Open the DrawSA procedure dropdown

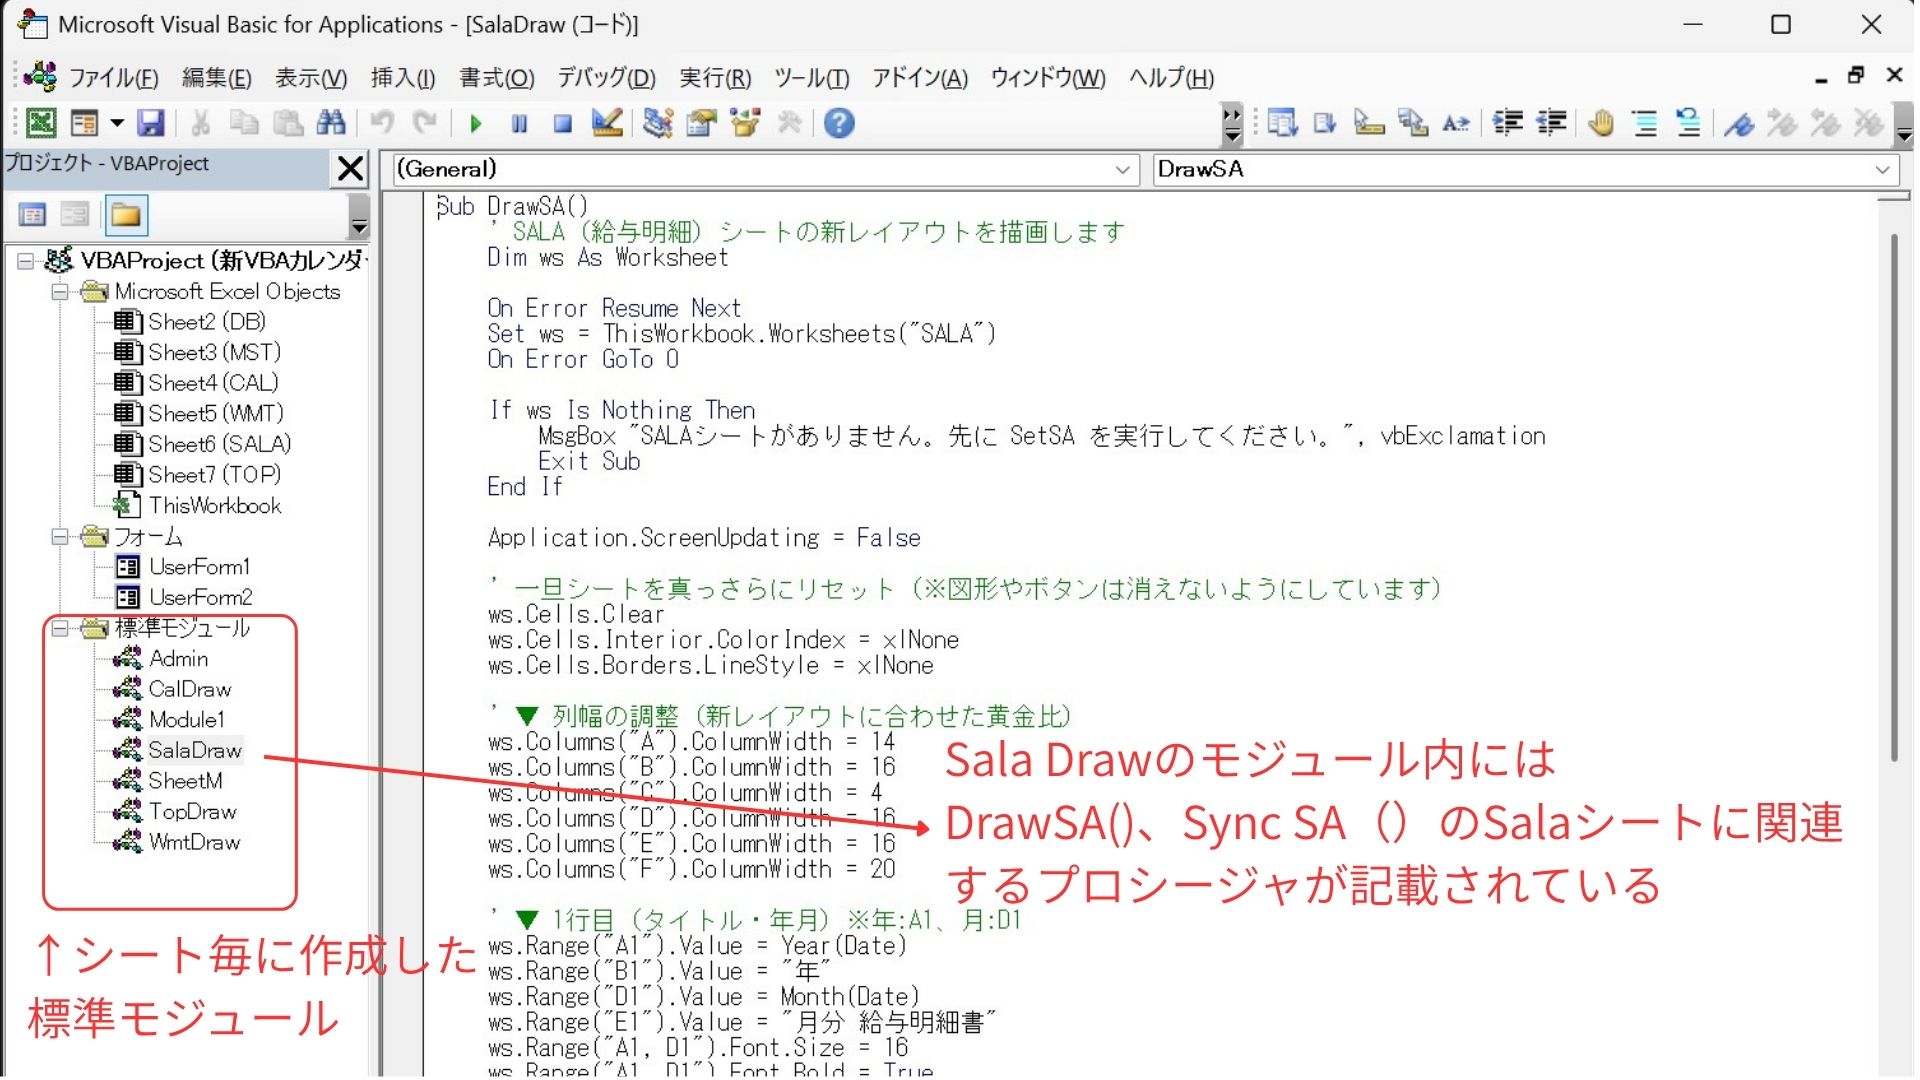(1882, 170)
